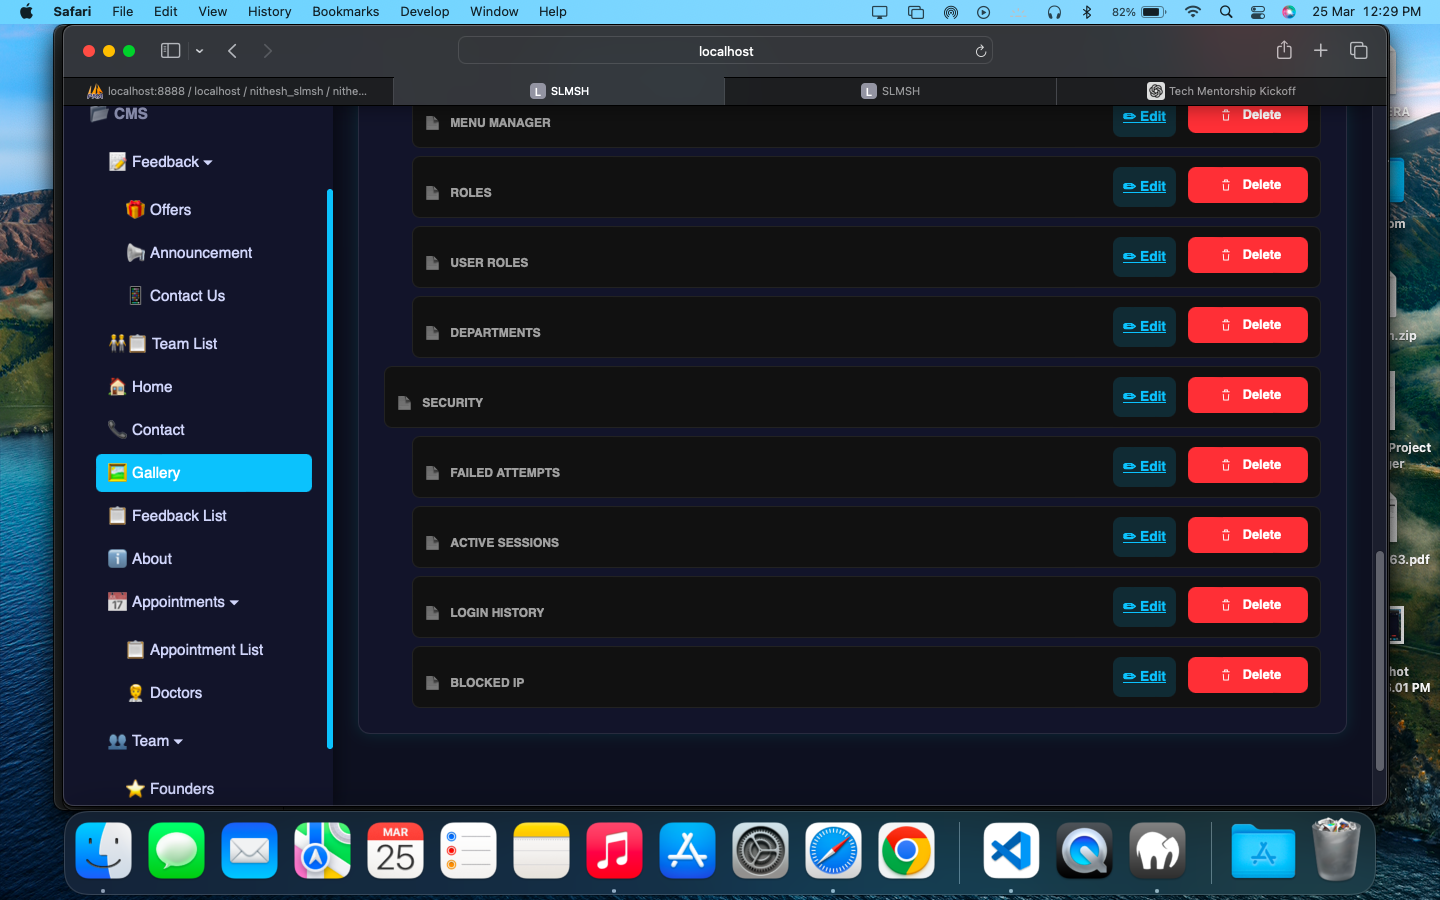Click the Announcement megaphone icon
Viewport: 1440px width, 900px height.
(x=135, y=253)
